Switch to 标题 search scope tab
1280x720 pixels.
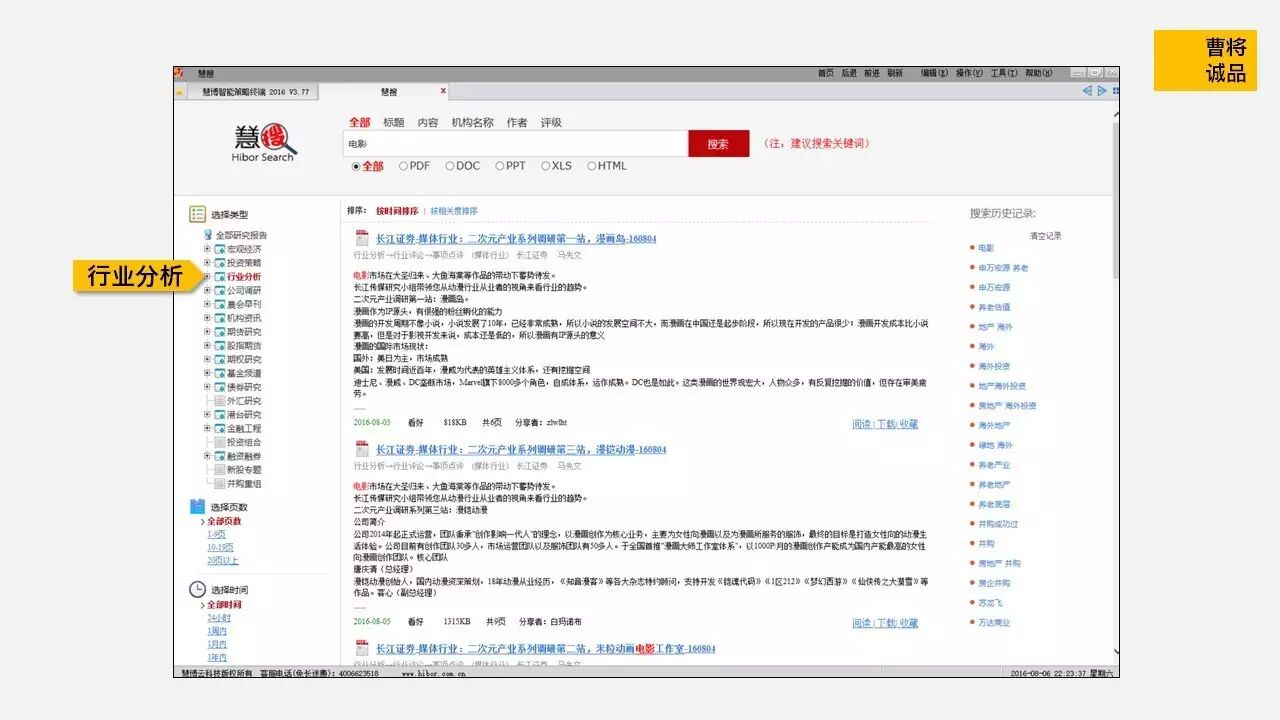pyautogui.click(x=394, y=122)
